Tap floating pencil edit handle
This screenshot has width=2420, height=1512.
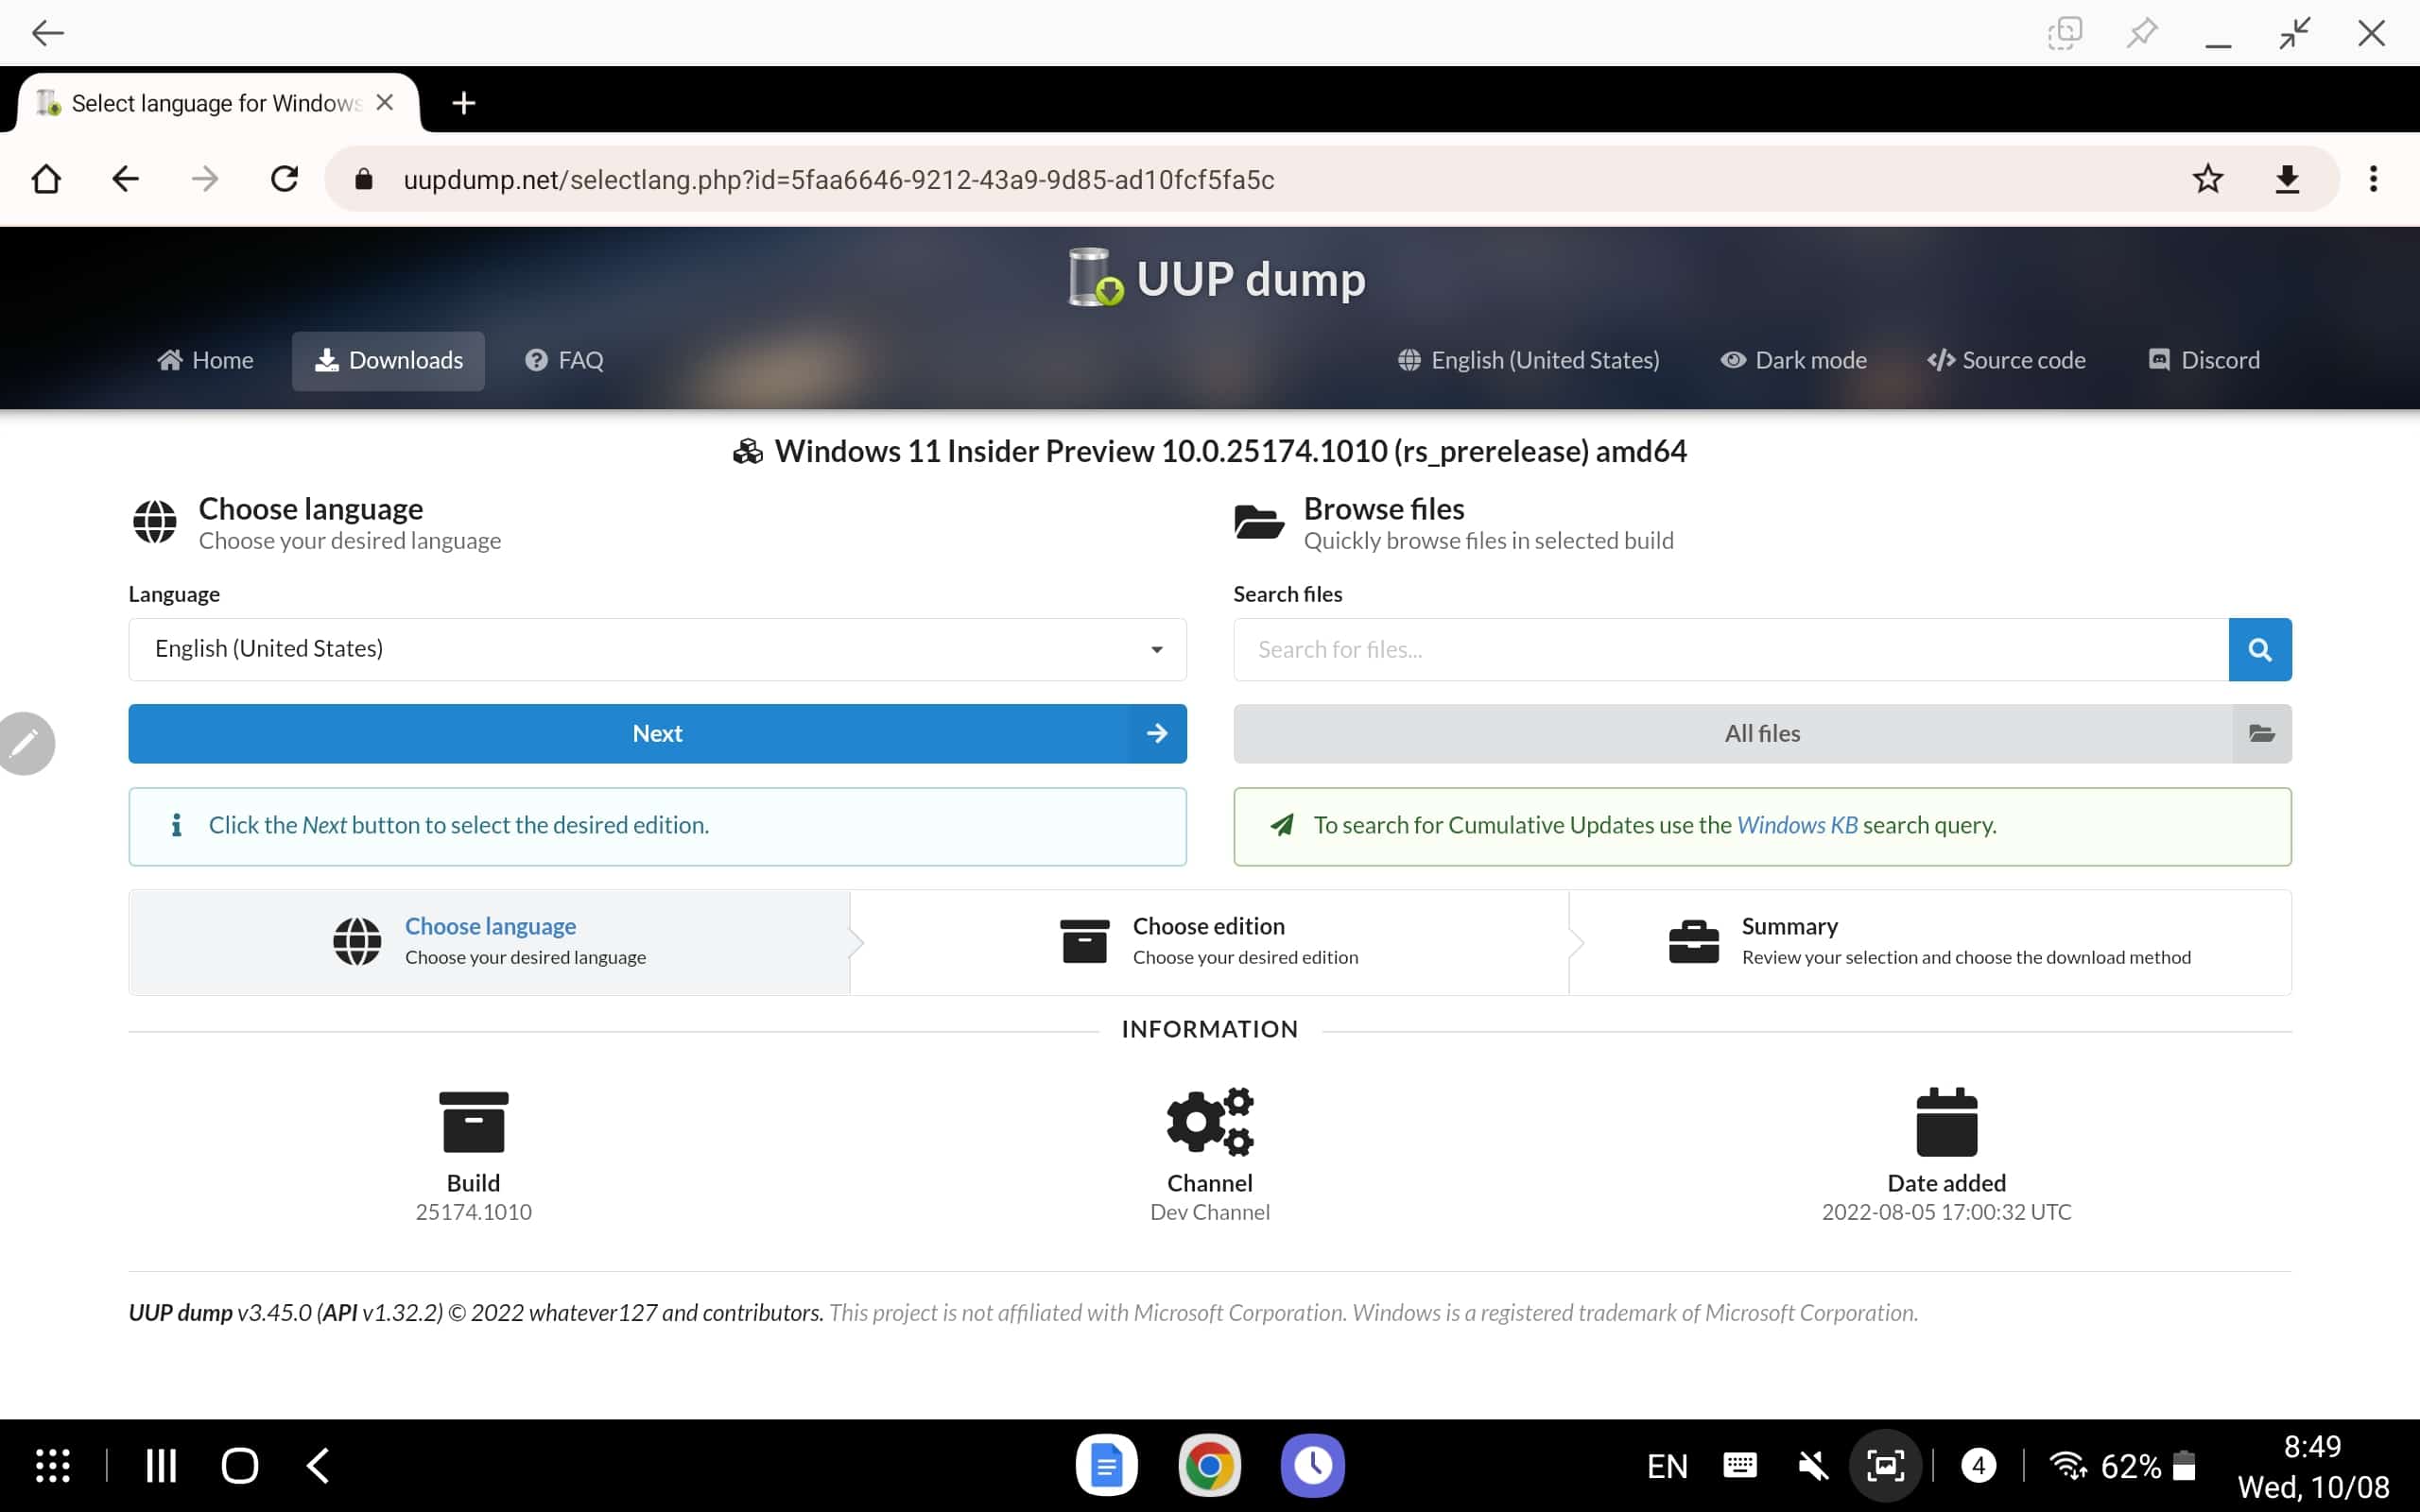tap(25, 743)
